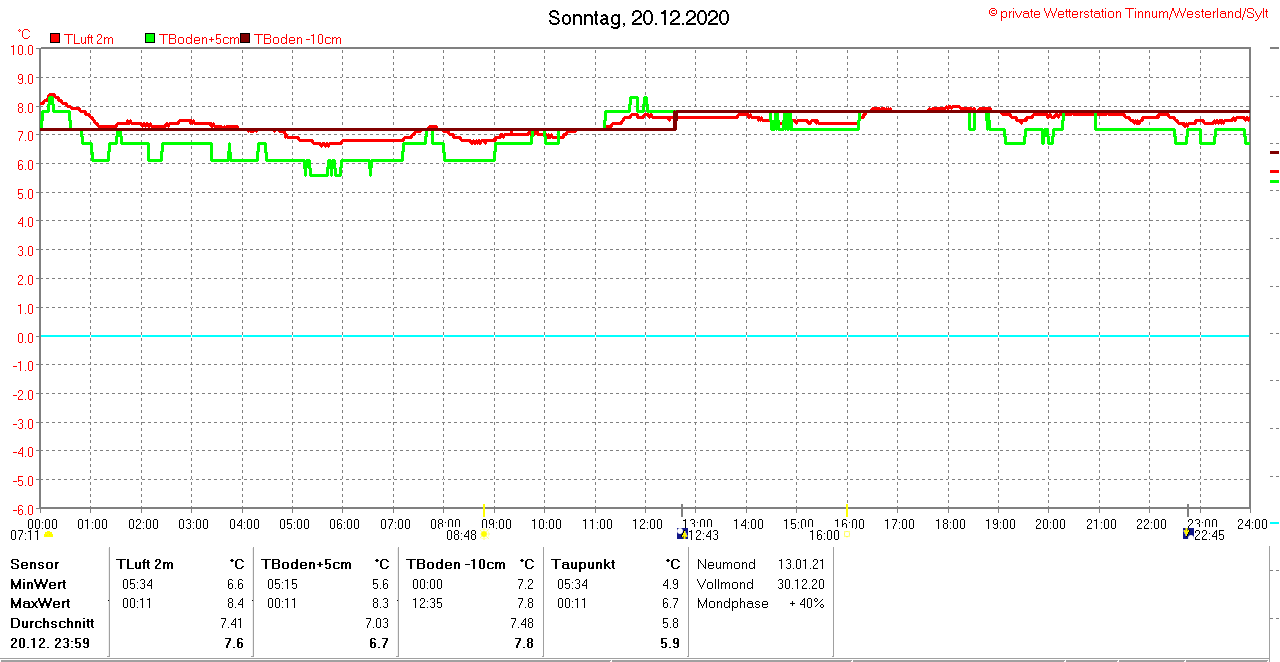1280x662 pixels.
Task: Click the red TLuft 2m legend swatch
Action: (56, 39)
